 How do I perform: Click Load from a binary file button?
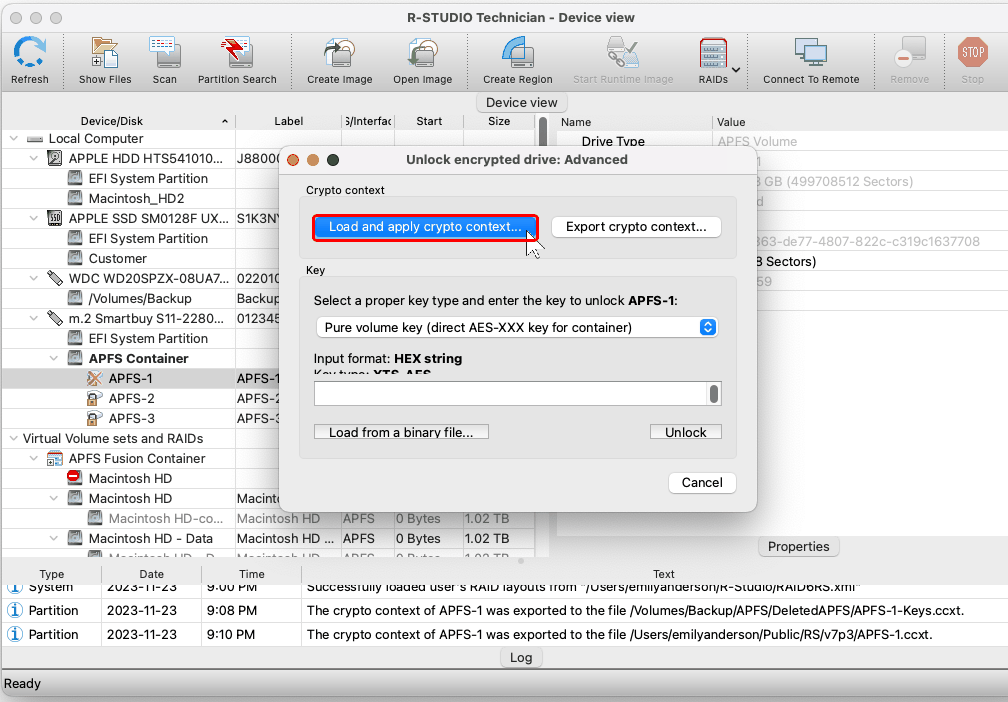(x=401, y=432)
